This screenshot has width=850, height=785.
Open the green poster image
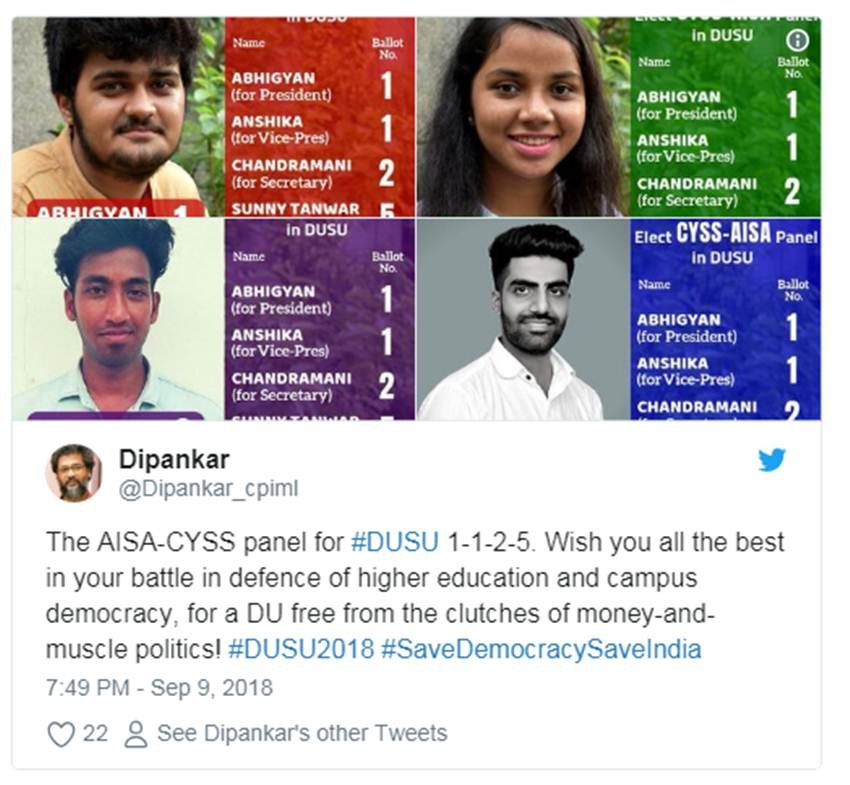(619, 117)
